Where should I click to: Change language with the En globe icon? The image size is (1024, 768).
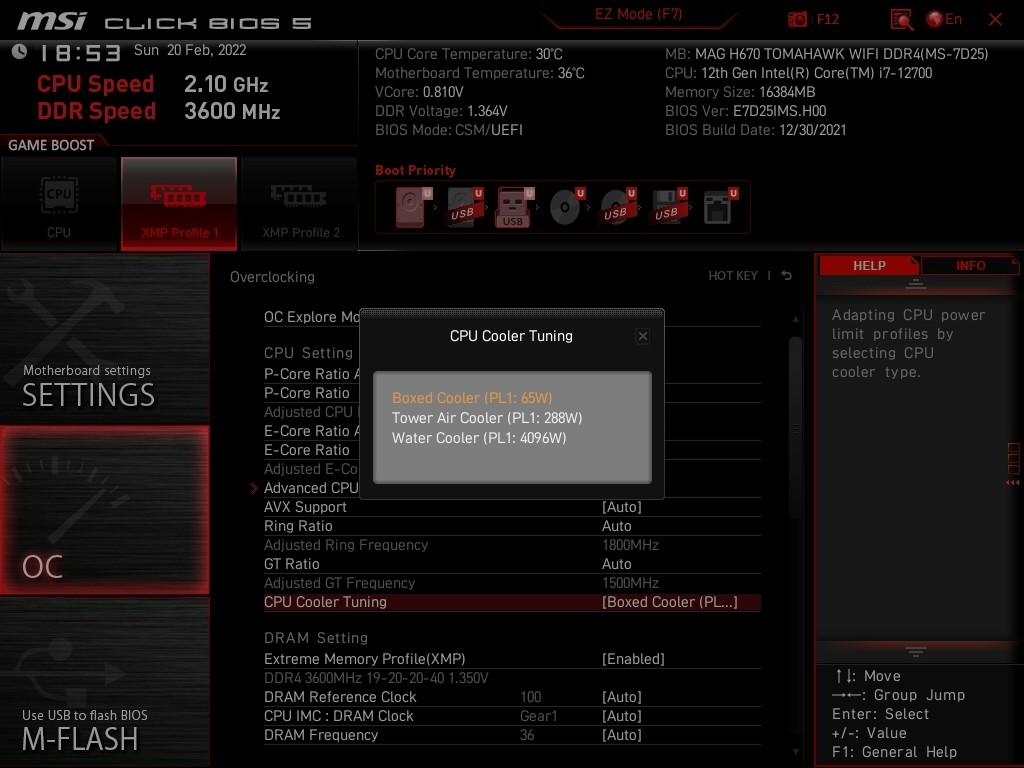(944, 19)
